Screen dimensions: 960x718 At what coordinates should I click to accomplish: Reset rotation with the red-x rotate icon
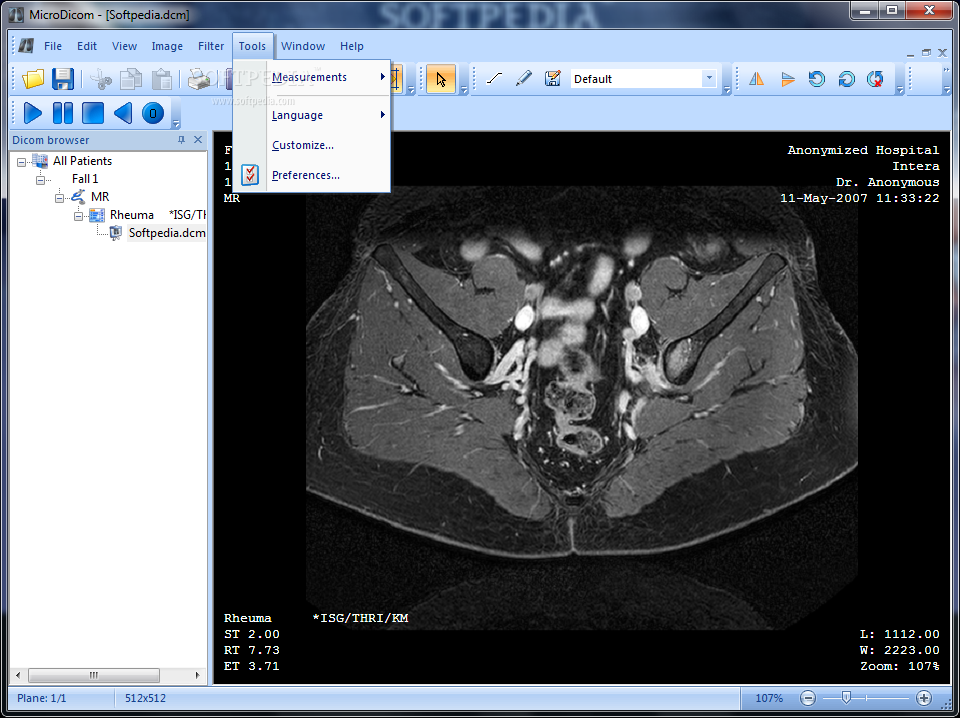pos(876,78)
